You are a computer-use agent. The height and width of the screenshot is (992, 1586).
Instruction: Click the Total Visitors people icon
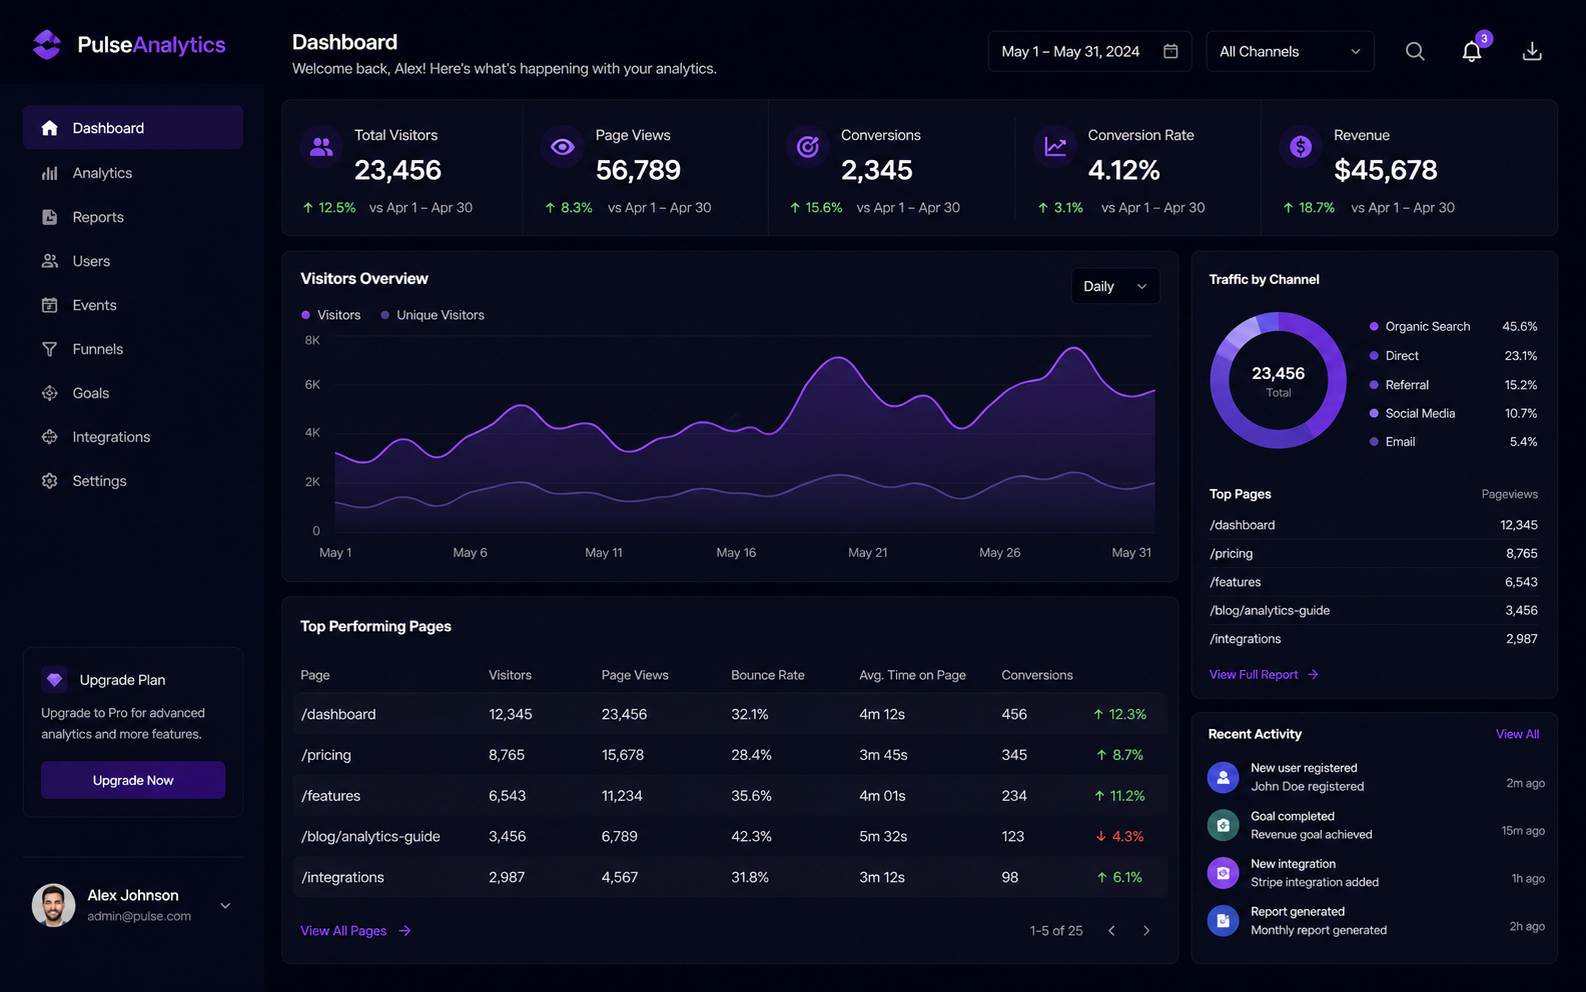[321, 147]
